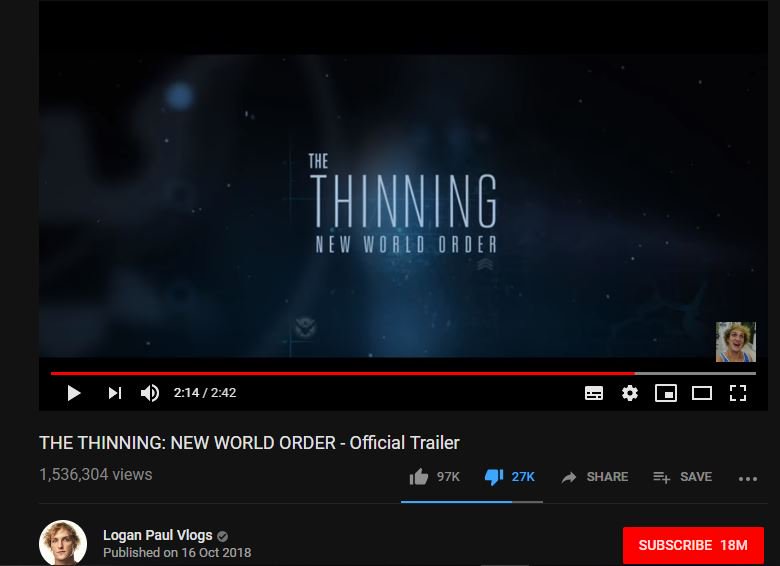Like the video with thumbs up

click(418, 477)
